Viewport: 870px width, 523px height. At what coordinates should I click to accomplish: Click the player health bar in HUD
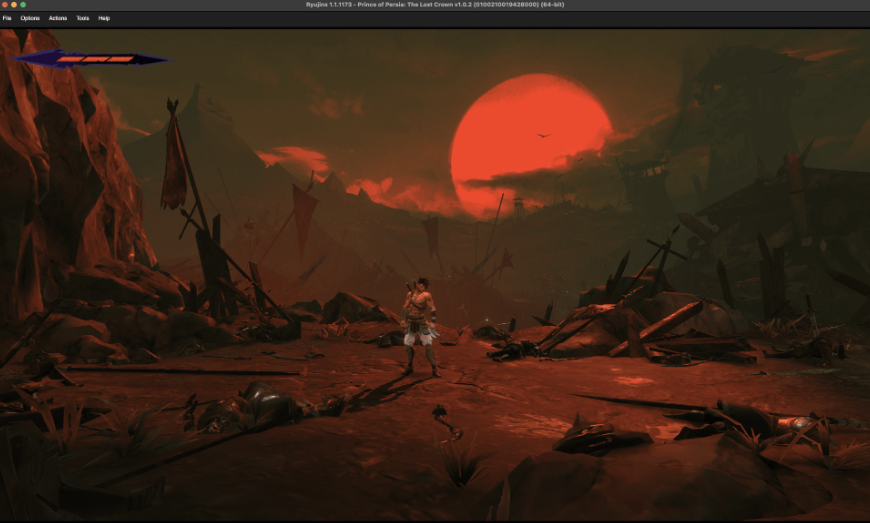(94, 59)
